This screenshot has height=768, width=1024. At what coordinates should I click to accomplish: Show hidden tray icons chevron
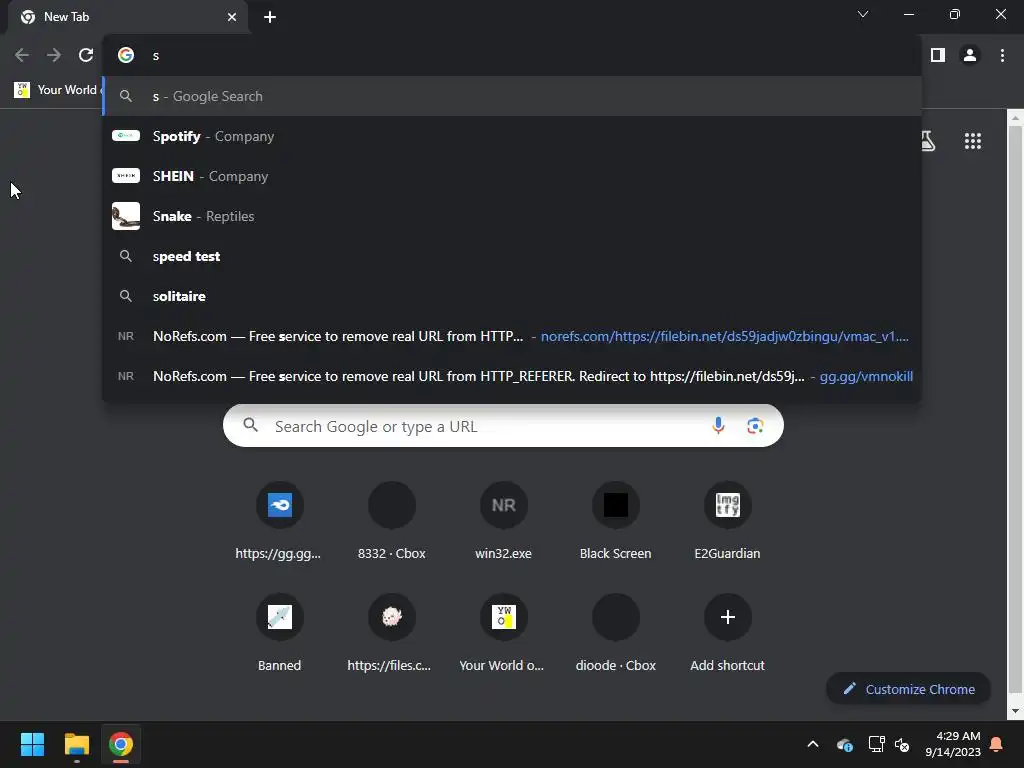(x=813, y=744)
